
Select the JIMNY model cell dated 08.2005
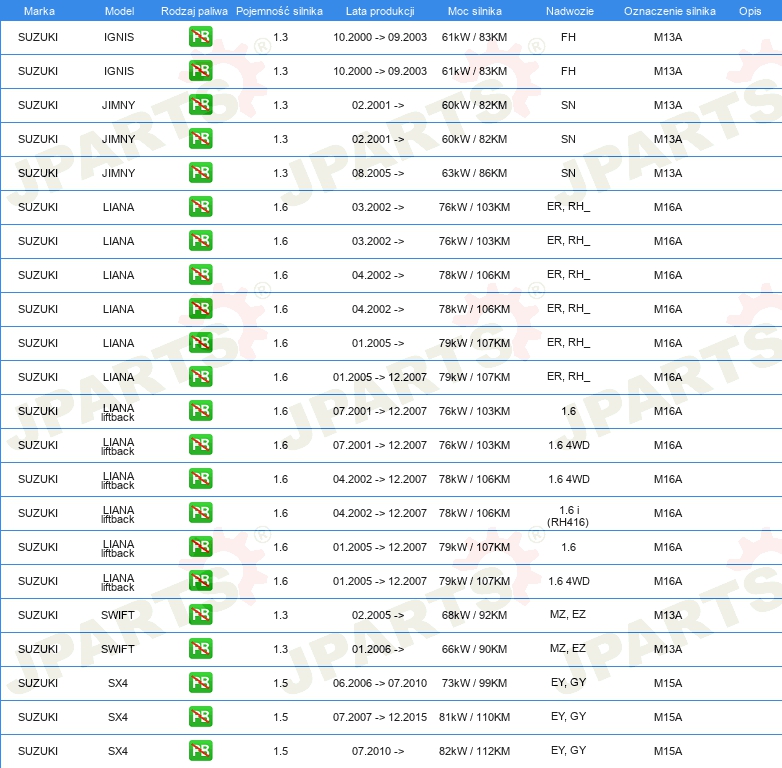coord(118,173)
